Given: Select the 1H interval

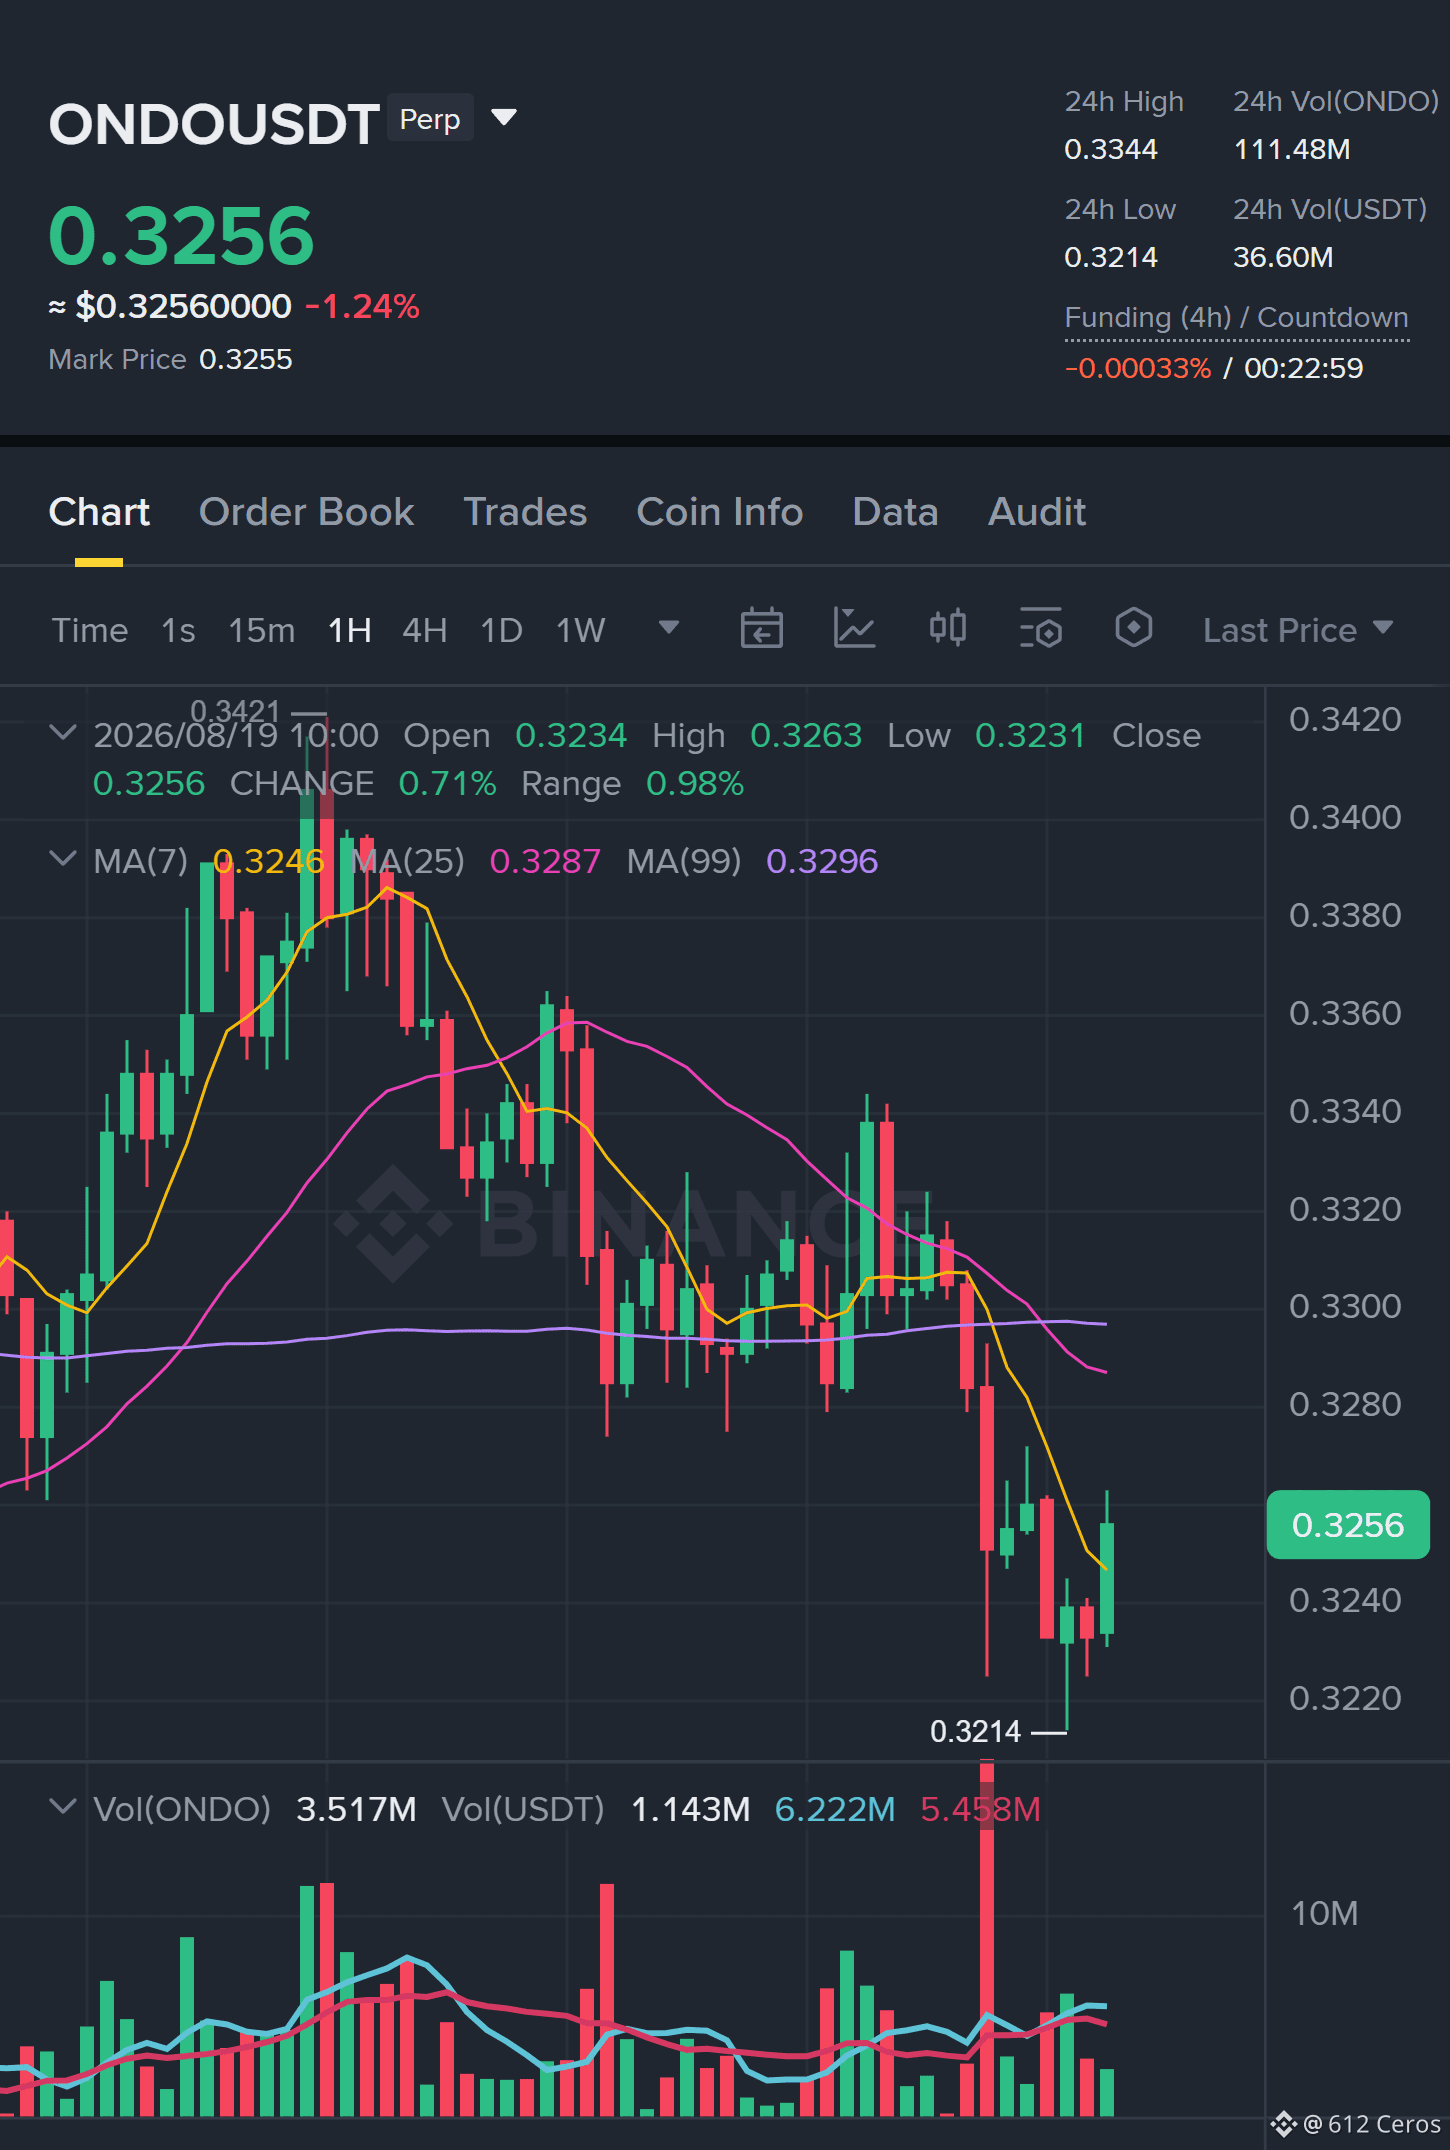Looking at the screenshot, I should pos(350,630).
